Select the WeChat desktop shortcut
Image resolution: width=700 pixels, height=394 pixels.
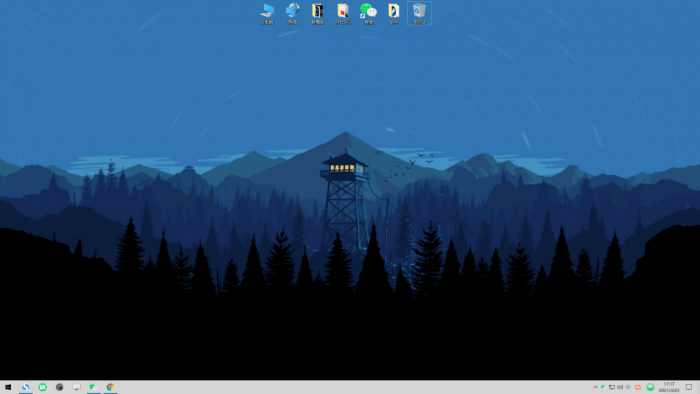click(368, 13)
